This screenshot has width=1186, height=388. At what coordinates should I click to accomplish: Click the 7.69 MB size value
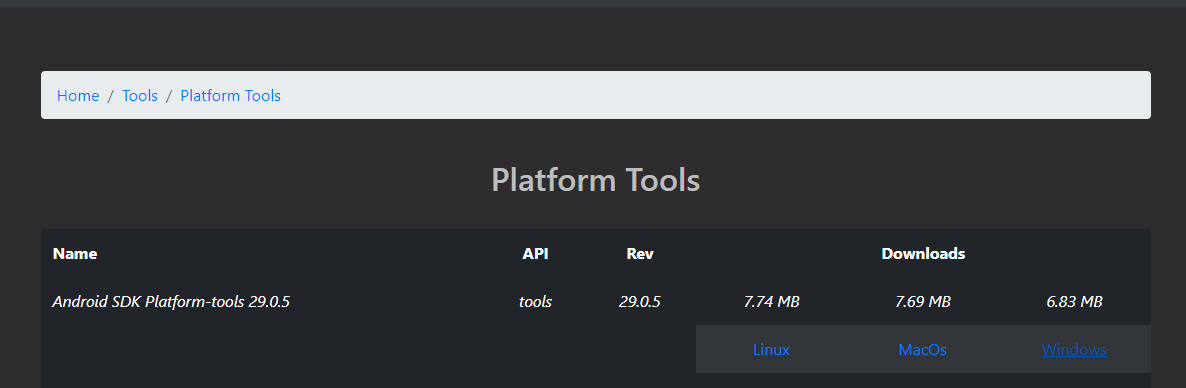(923, 302)
